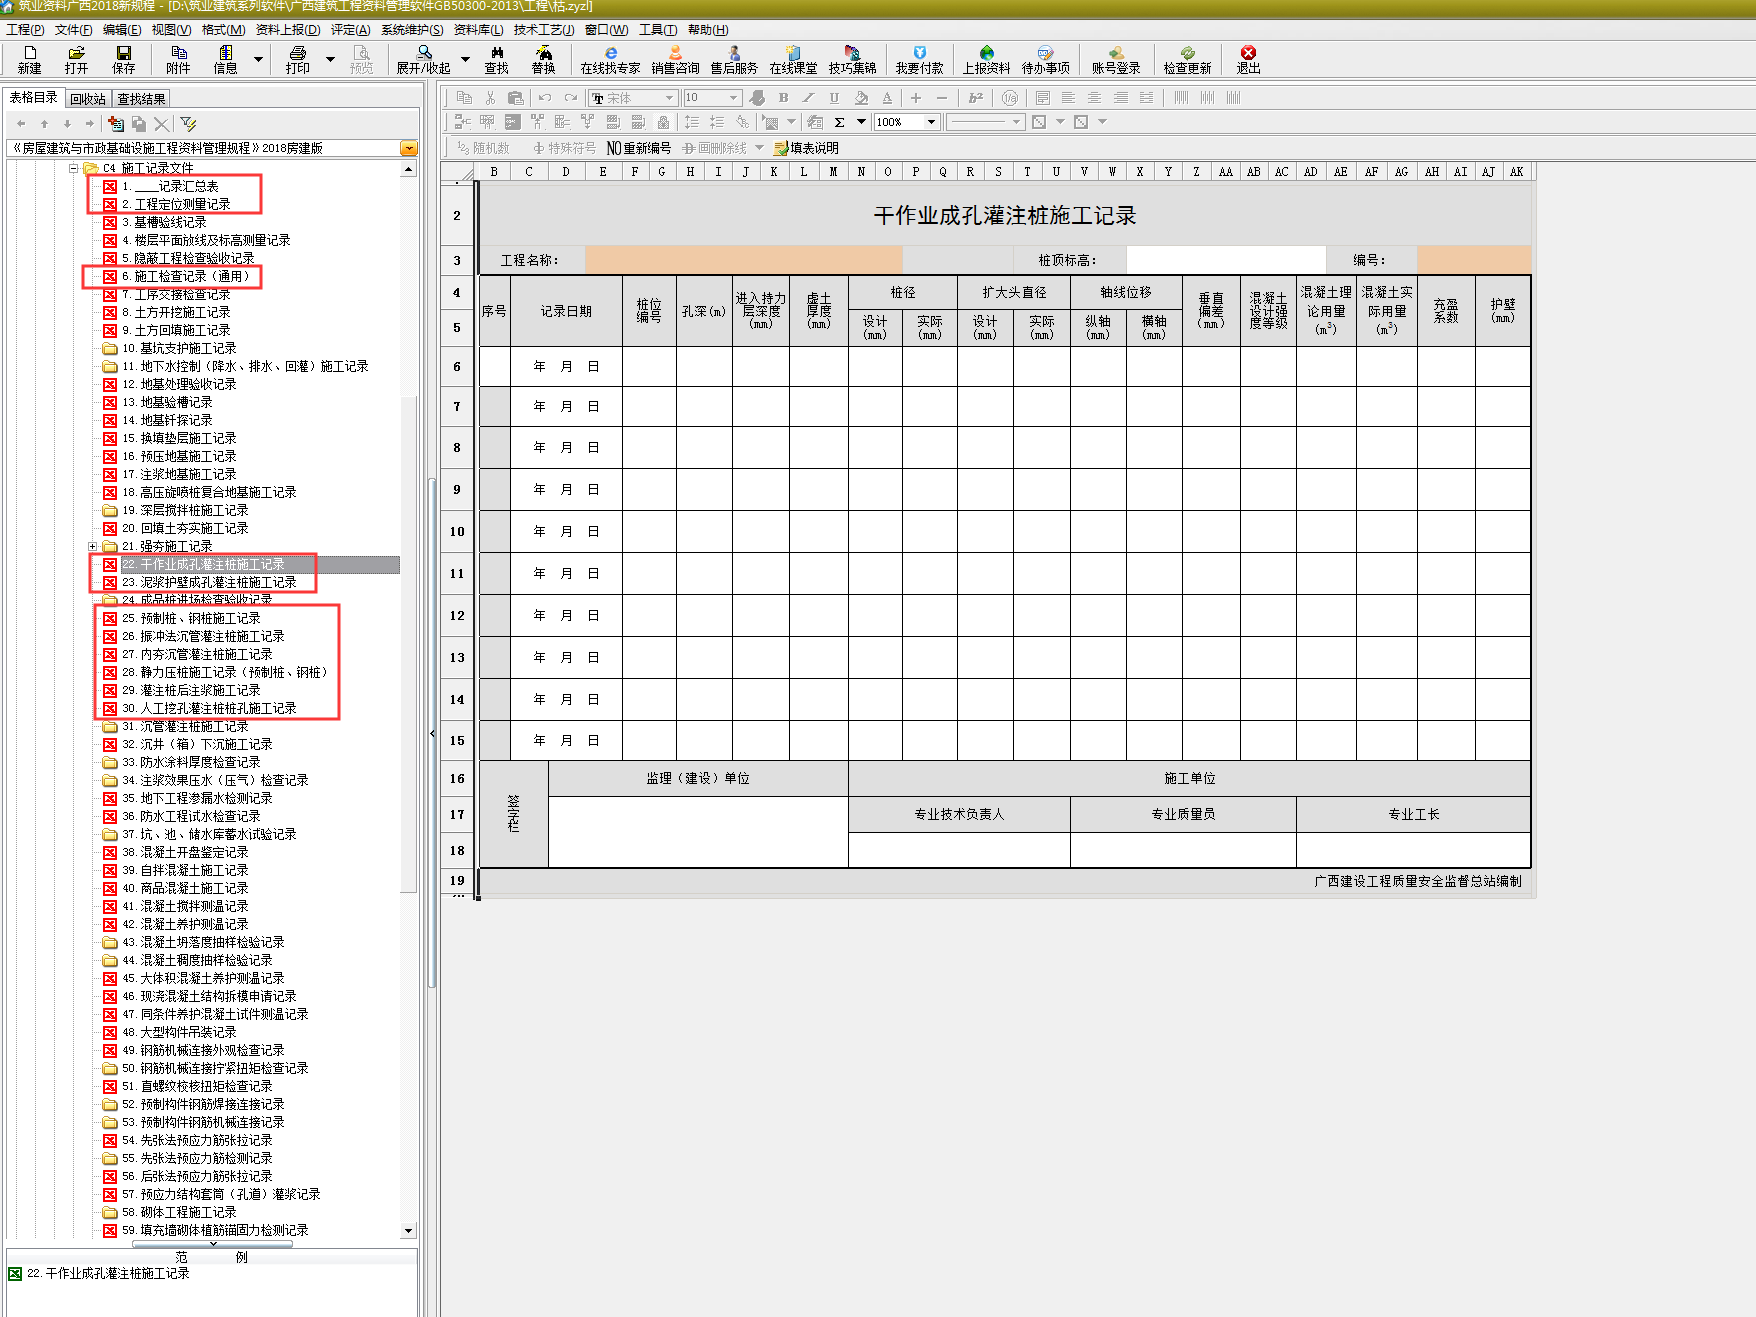The width and height of the screenshot is (1756, 1317).
Task: Open the line style dropdown
Action: (1017, 122)
